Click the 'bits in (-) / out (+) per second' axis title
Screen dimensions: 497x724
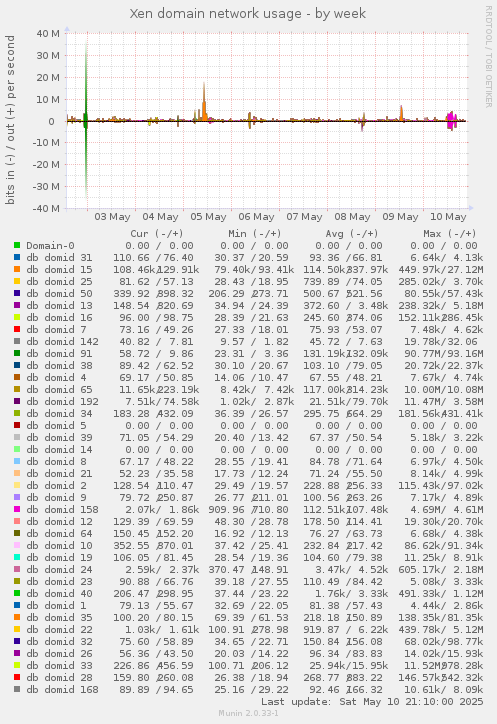tap(10, 120)
